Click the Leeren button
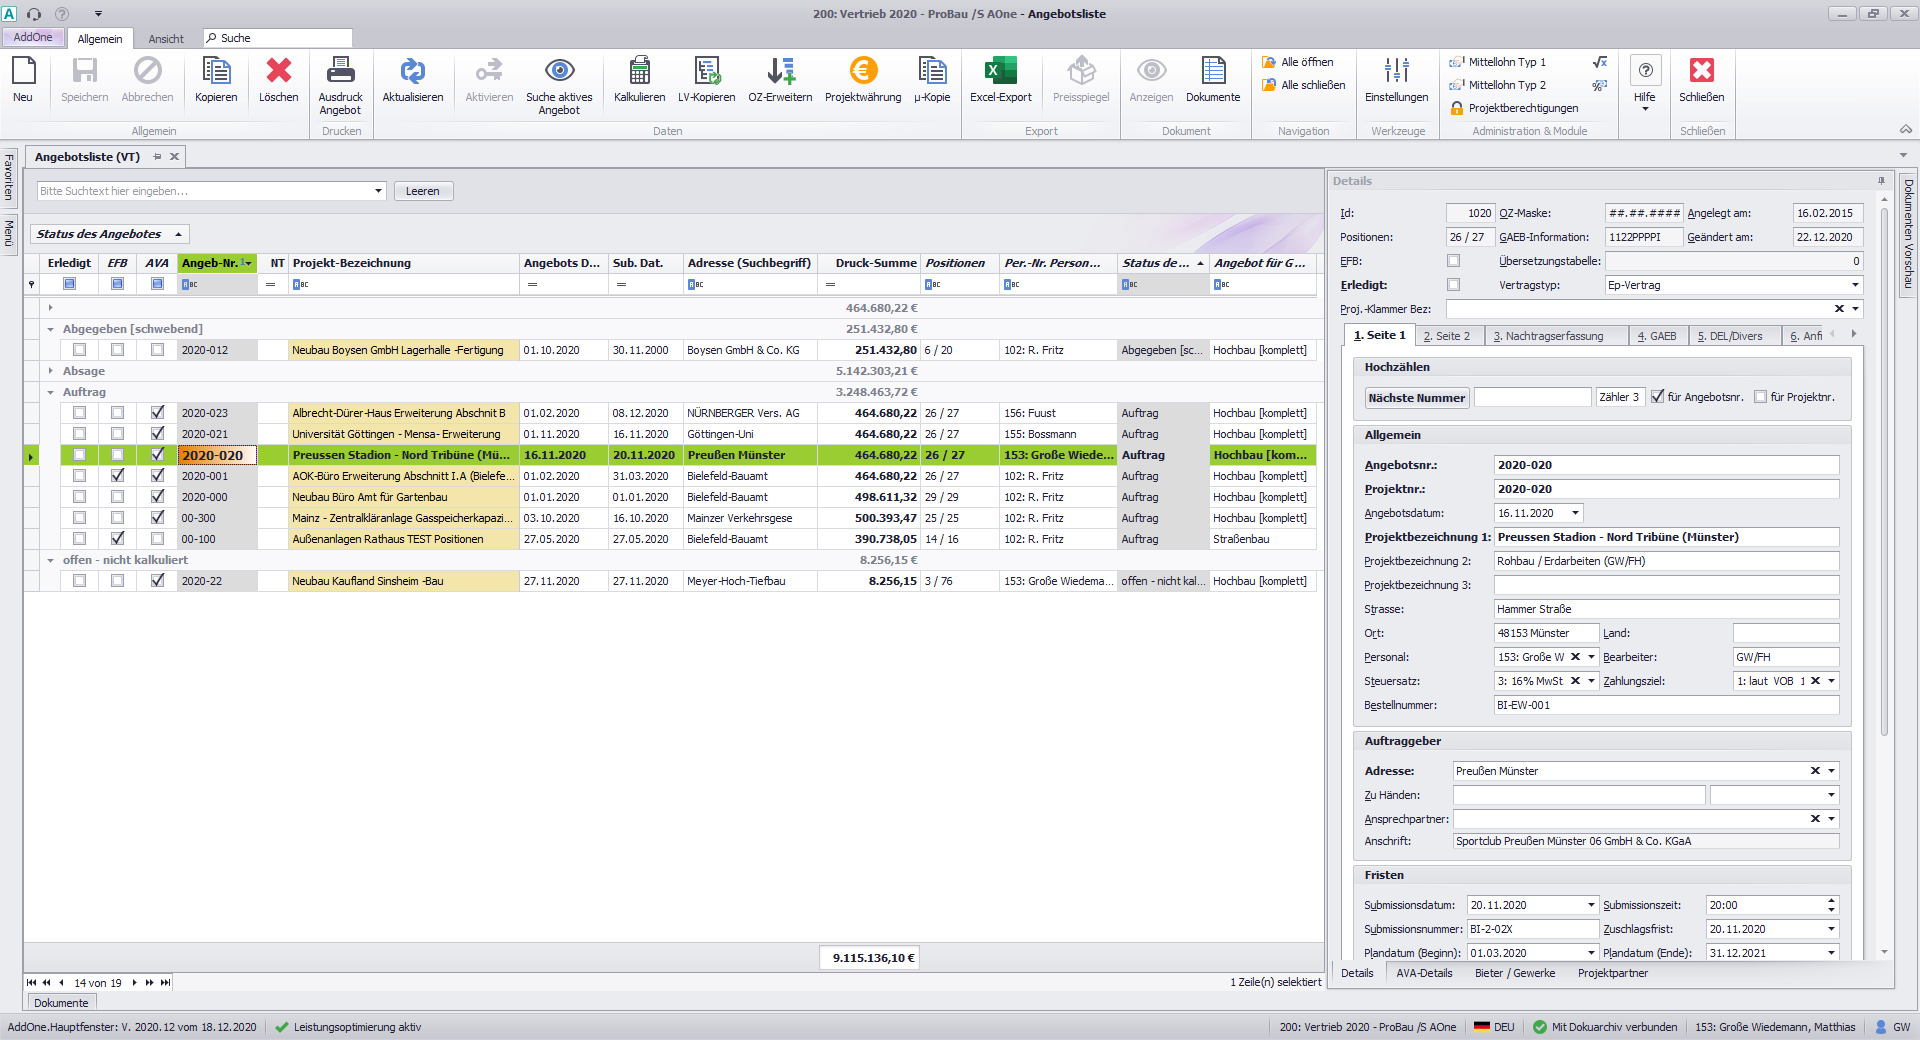 (x=422, y=191)
